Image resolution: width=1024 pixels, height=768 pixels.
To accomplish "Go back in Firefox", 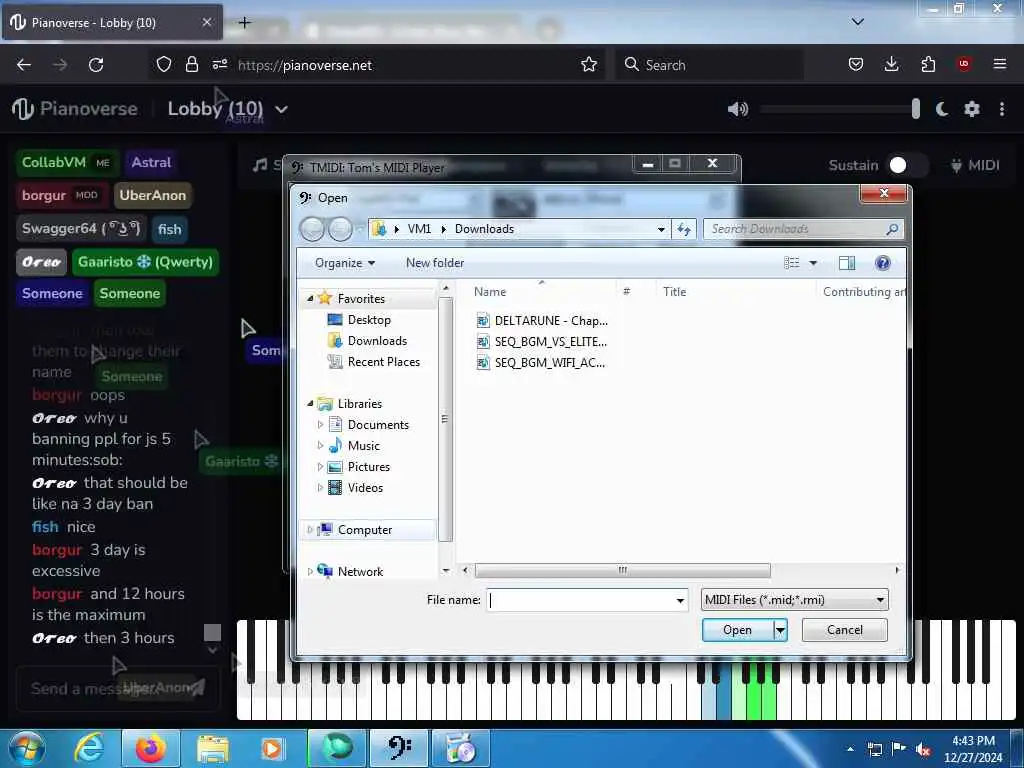I will 24,65.
